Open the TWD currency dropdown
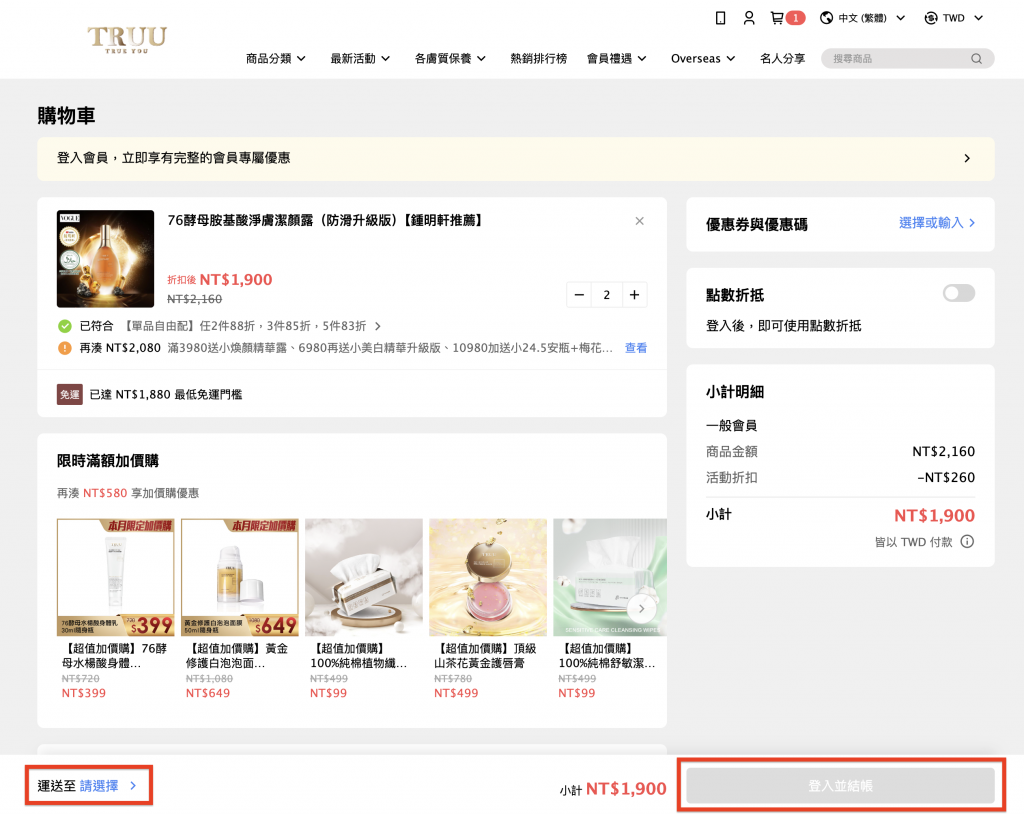Screen dimensions: 1024x814 [x=954, y=18]
